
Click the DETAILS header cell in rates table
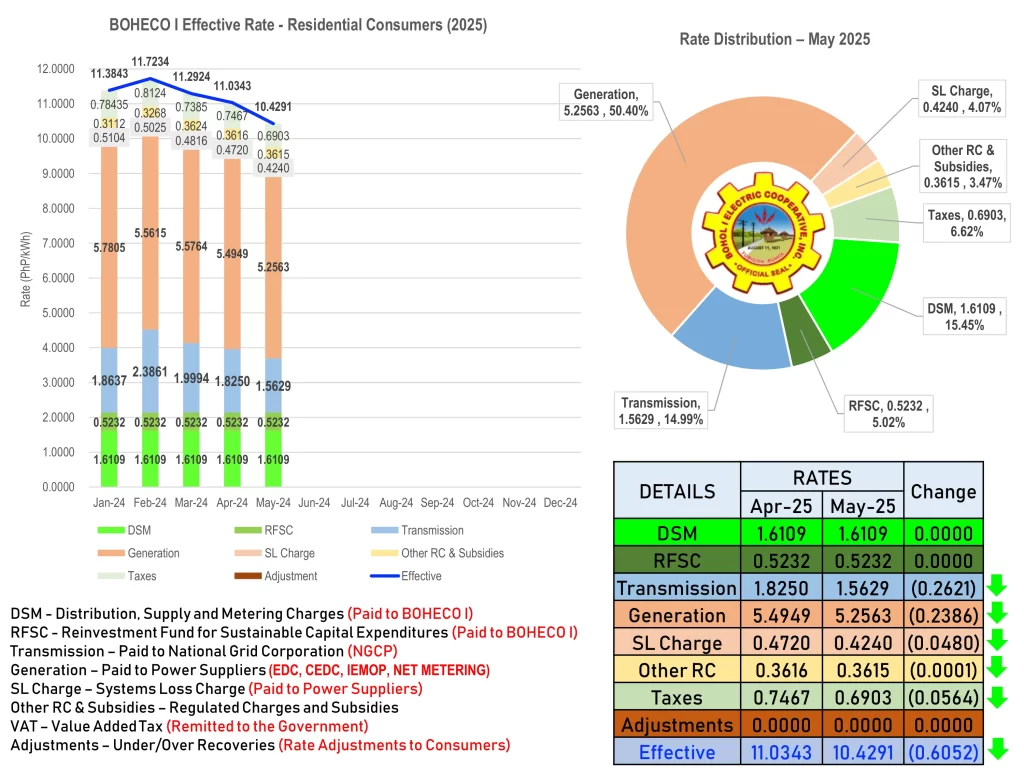click(x=676, y=490)
